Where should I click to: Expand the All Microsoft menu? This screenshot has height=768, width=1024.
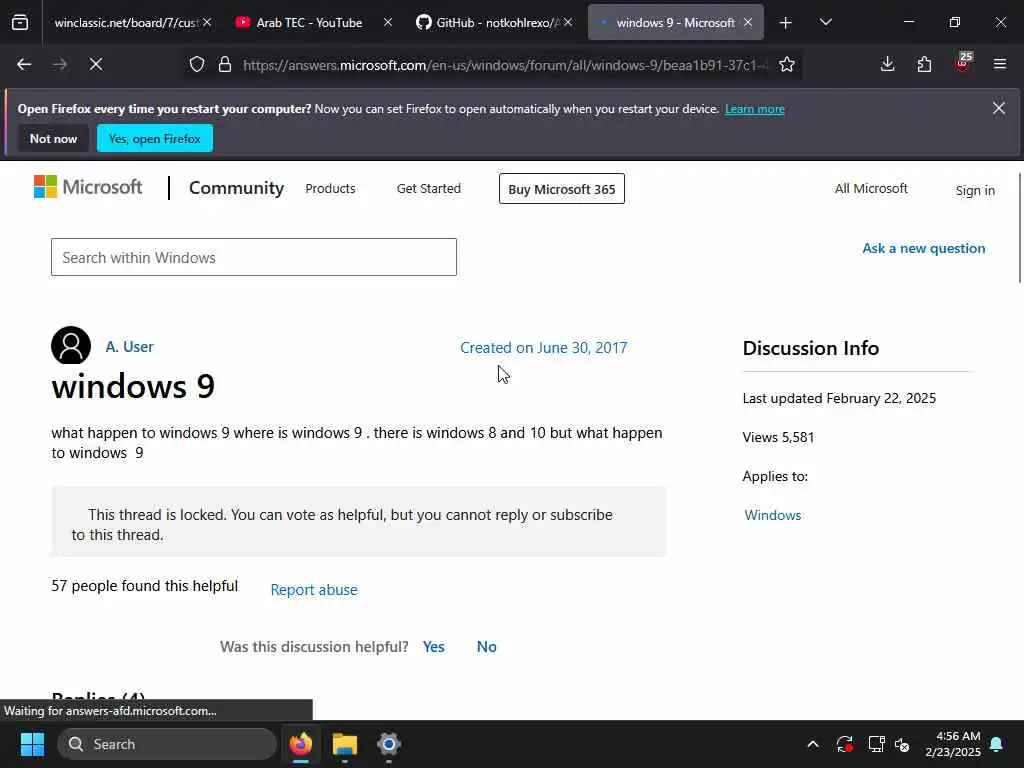871,189
